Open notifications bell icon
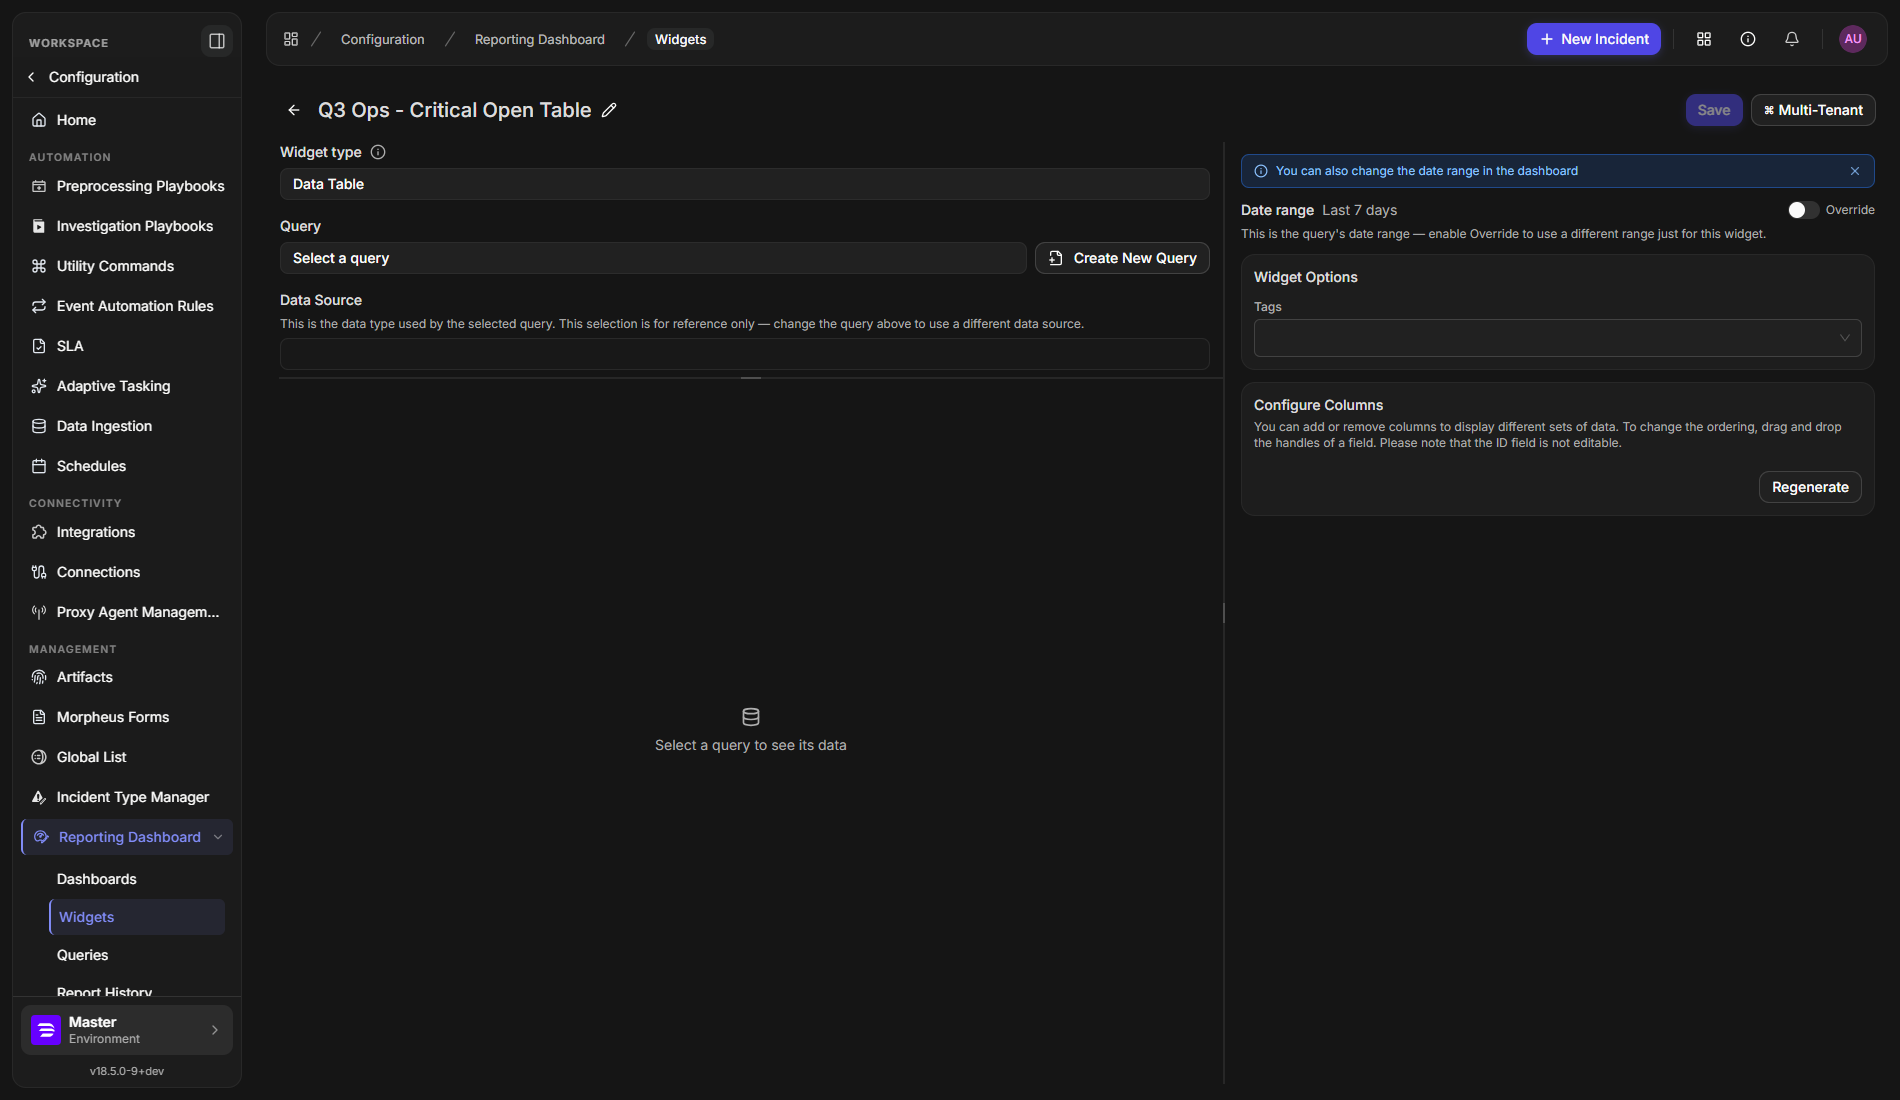 pos(1792,39)
